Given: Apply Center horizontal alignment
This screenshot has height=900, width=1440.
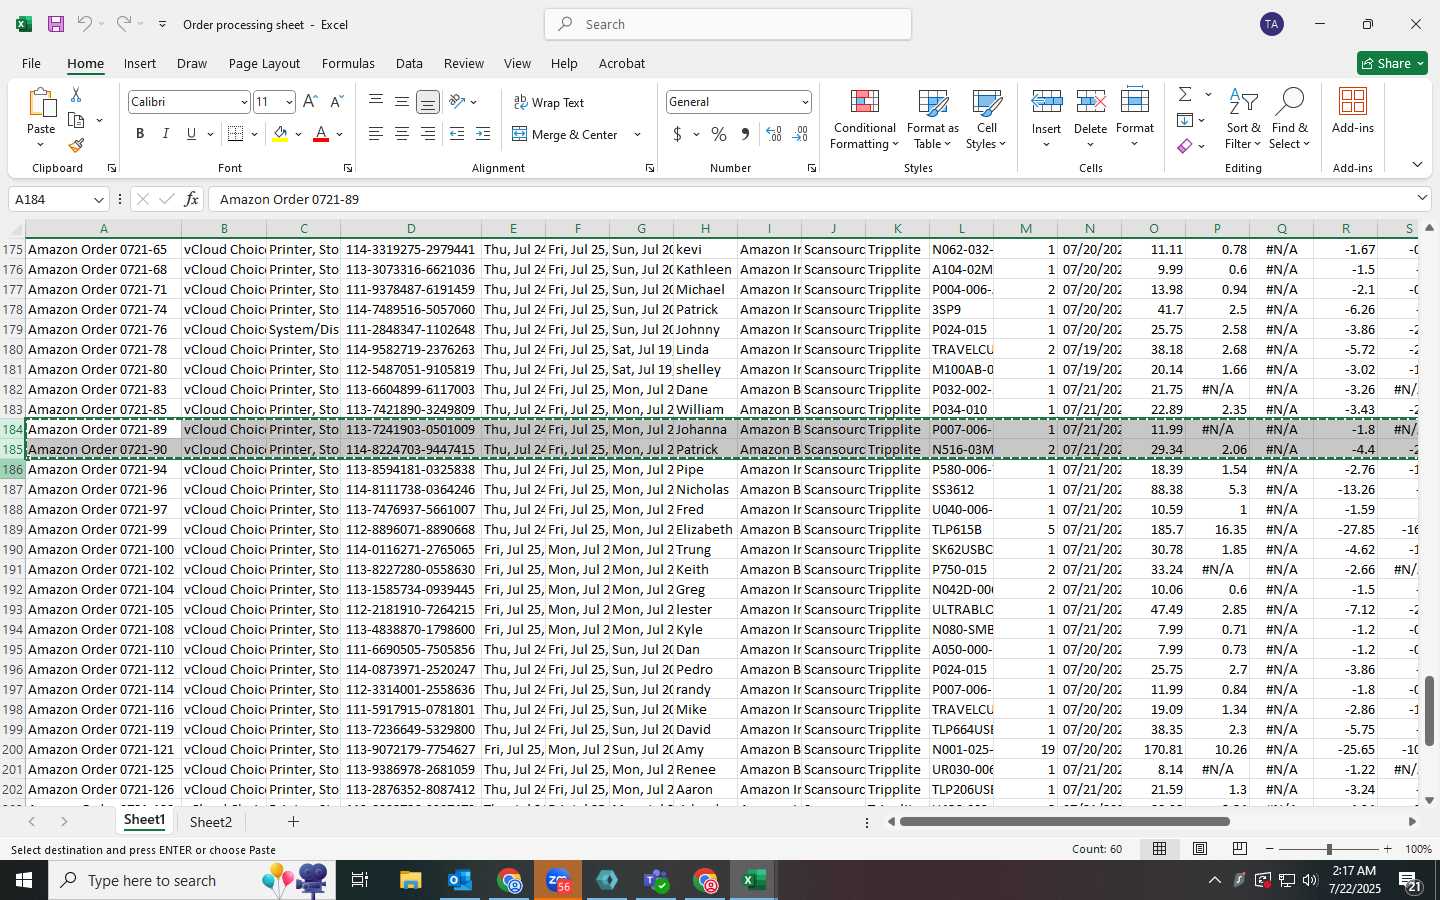Looking at the screenshot, I should coord(401,134).
